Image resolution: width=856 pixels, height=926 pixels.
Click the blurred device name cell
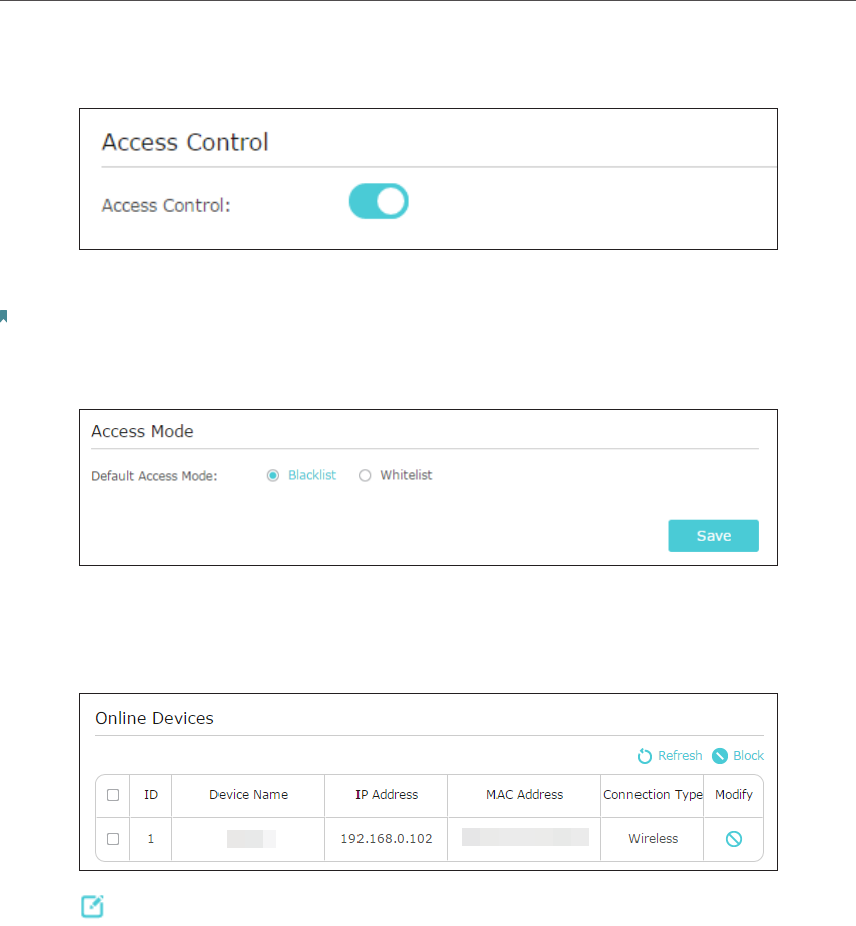point(250,839)
